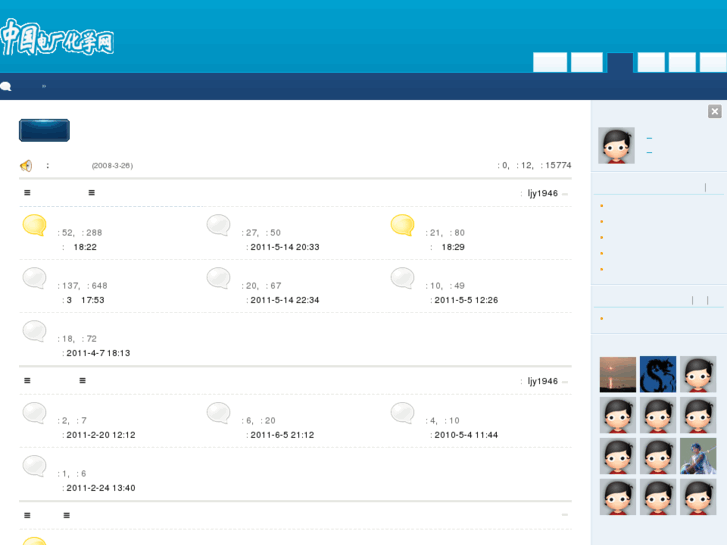This screenshot has width=727, height=545.
Task: Open the grey bubble forum with 27, 50 stats
Action: 218,225
